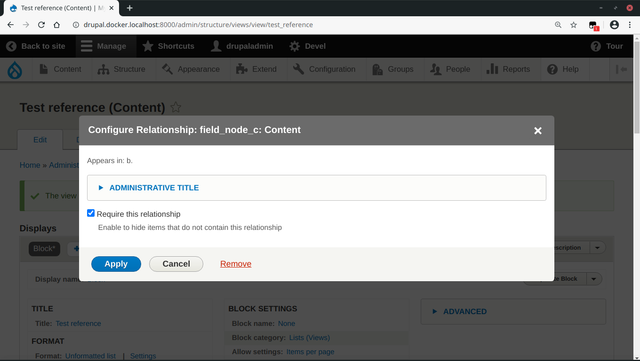
Task: Open the drupaladmin user menu
Action: click(x=242, y=46)
